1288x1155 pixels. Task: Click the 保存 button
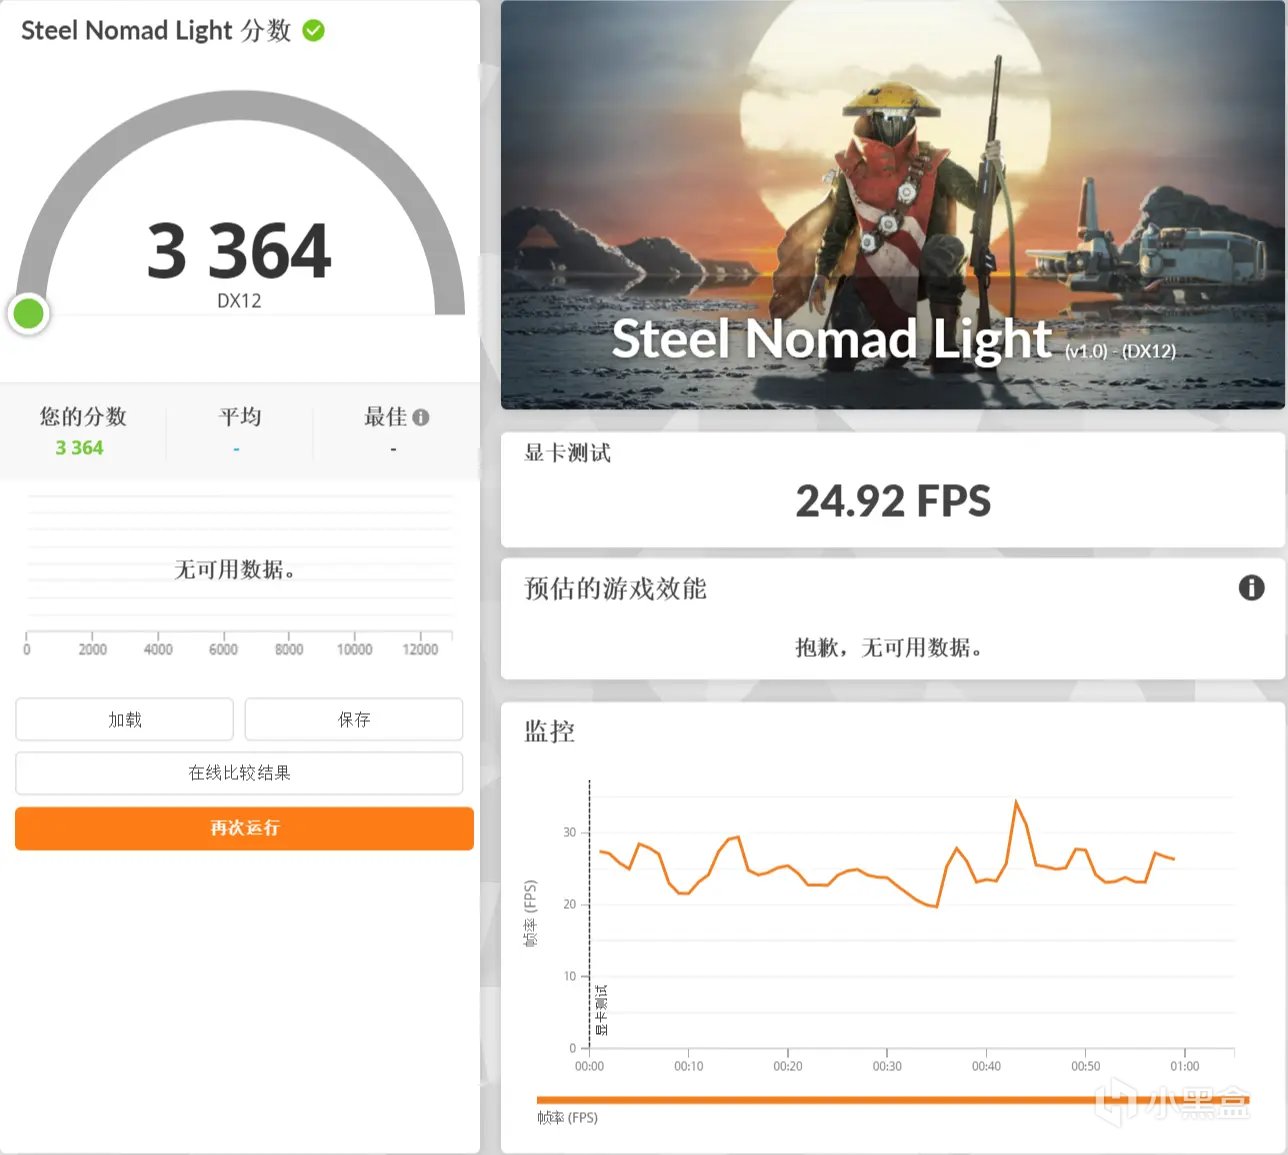click(354, 719)
